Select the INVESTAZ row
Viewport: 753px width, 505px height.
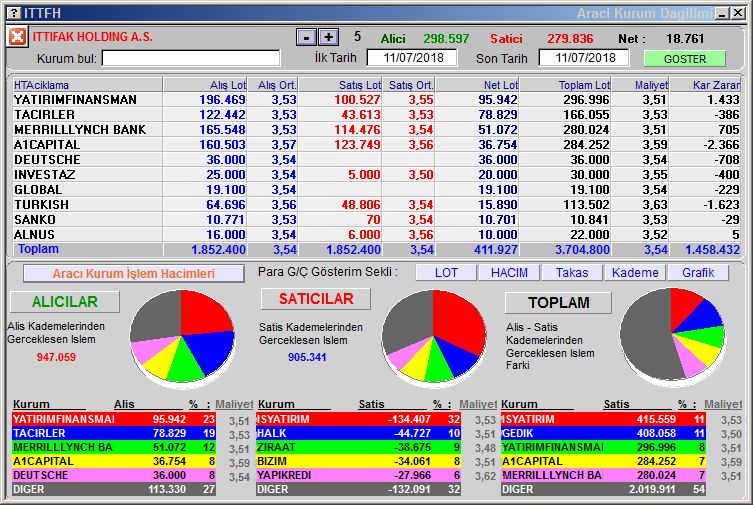click(x=376, y=175)
